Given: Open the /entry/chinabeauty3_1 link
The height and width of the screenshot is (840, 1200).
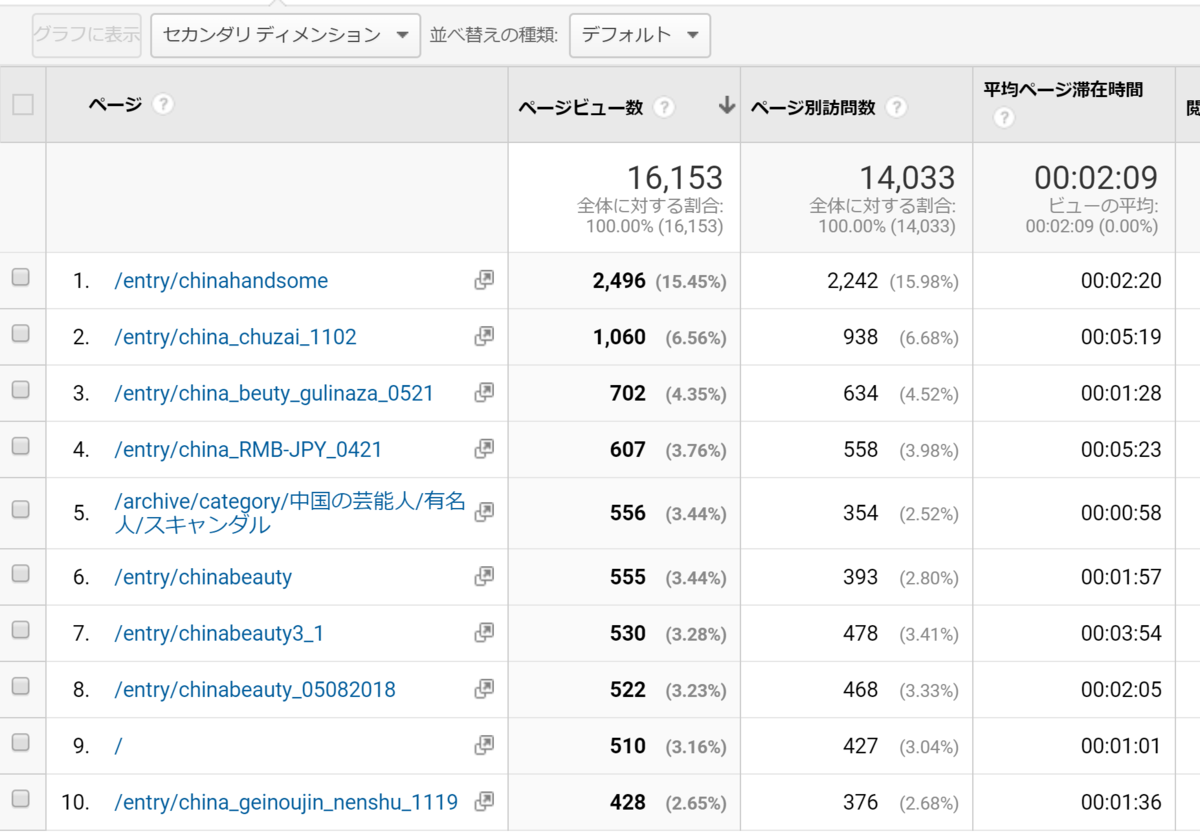Looking at the screenshot, I should [x=219, y=634].
